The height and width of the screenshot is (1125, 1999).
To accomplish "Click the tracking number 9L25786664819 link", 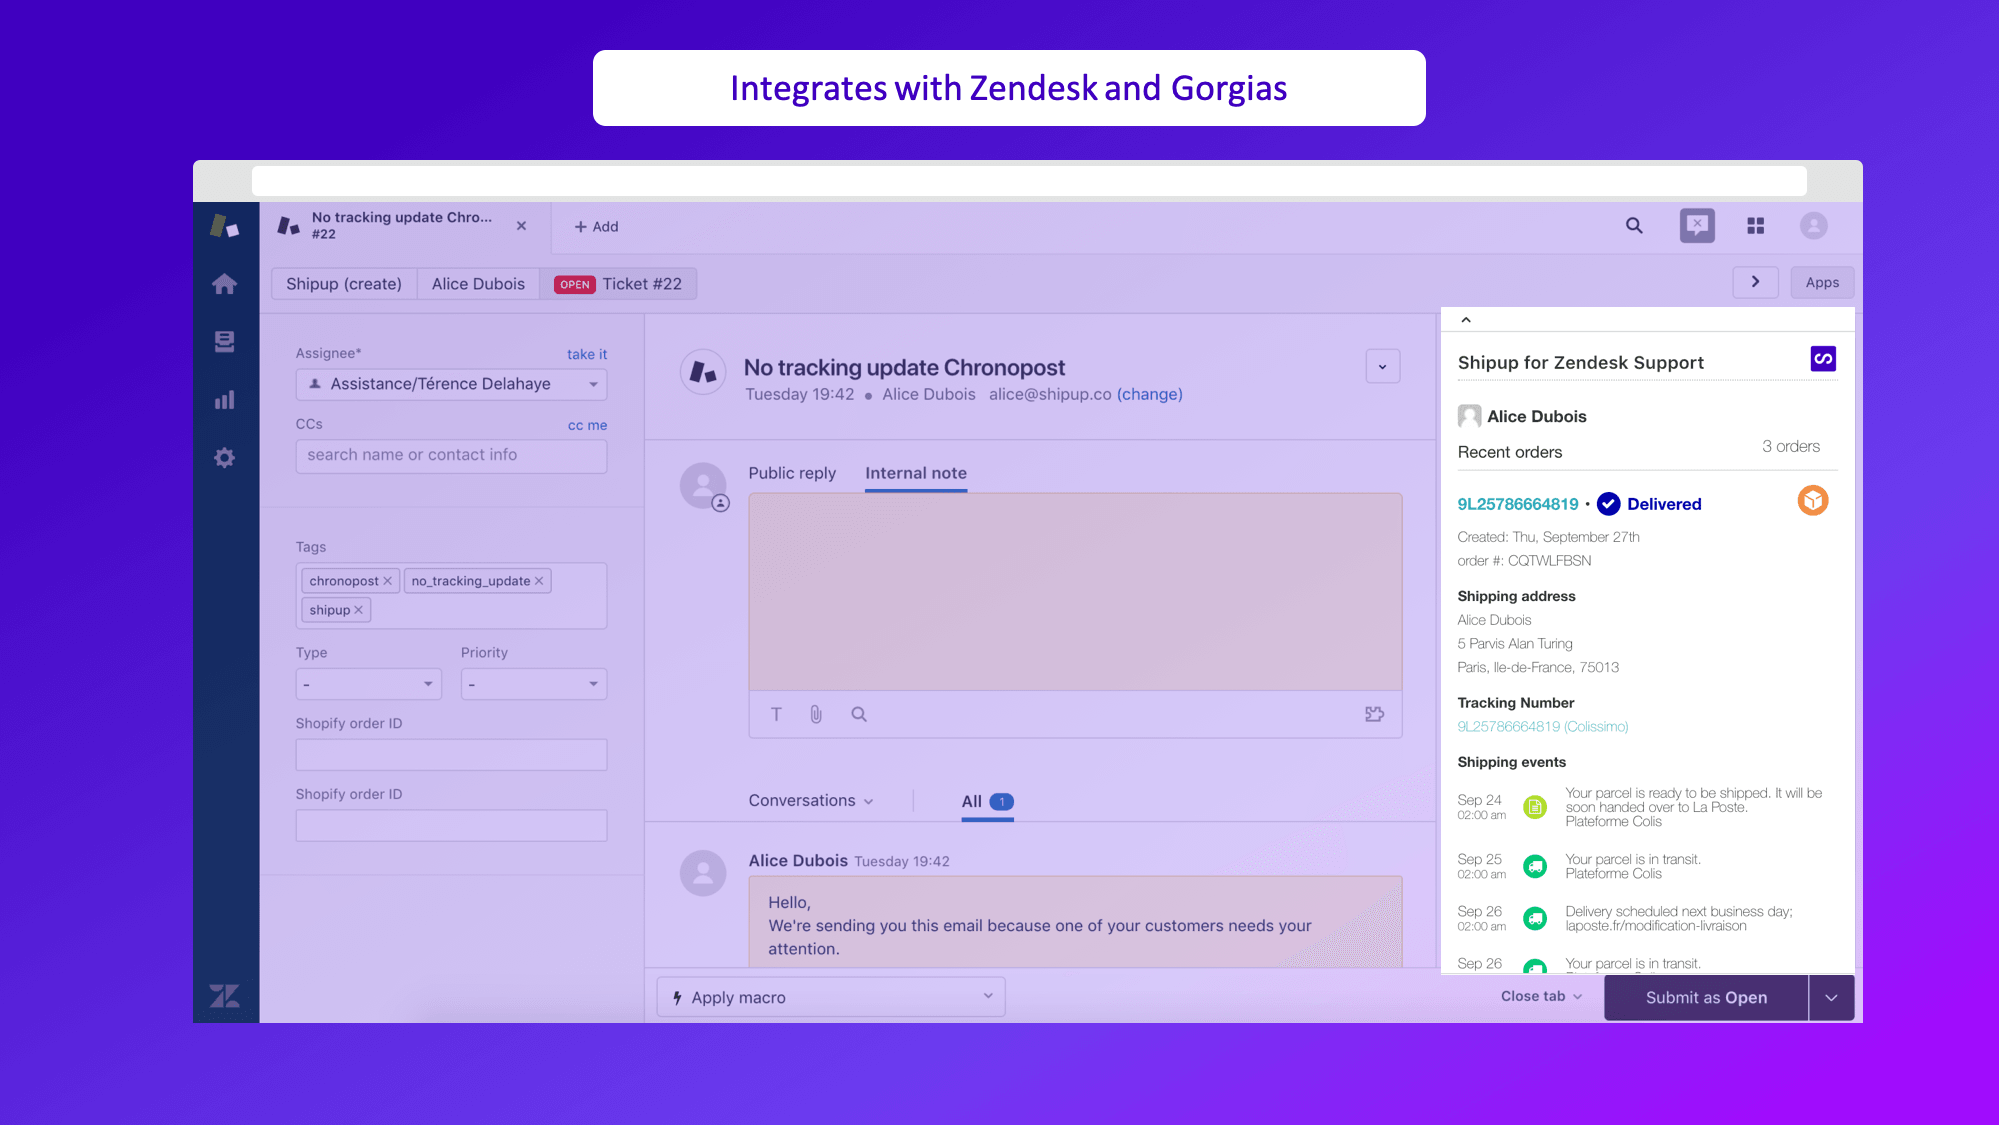I will pos(1540,727).
